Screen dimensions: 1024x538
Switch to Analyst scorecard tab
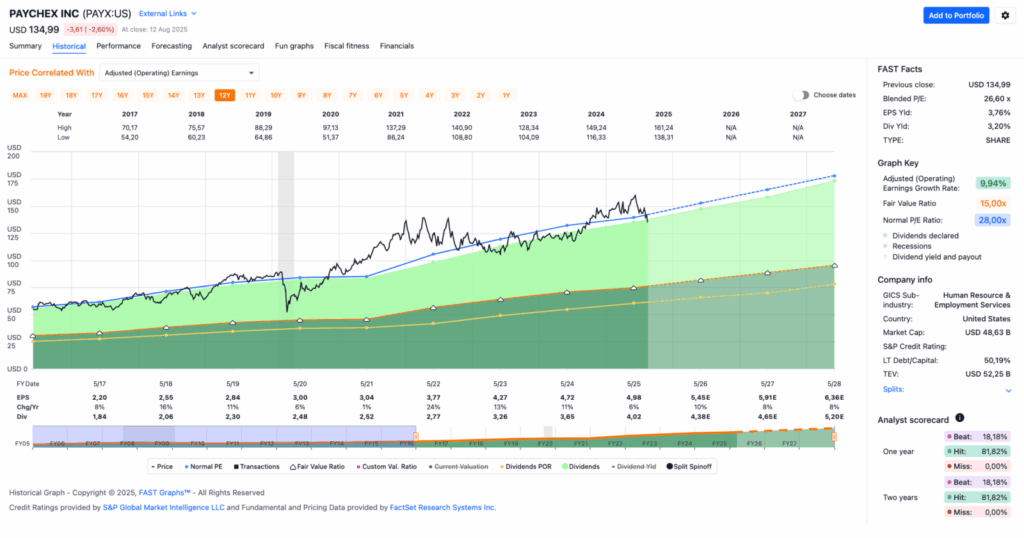pyautogui.click(x=233, y=46)
